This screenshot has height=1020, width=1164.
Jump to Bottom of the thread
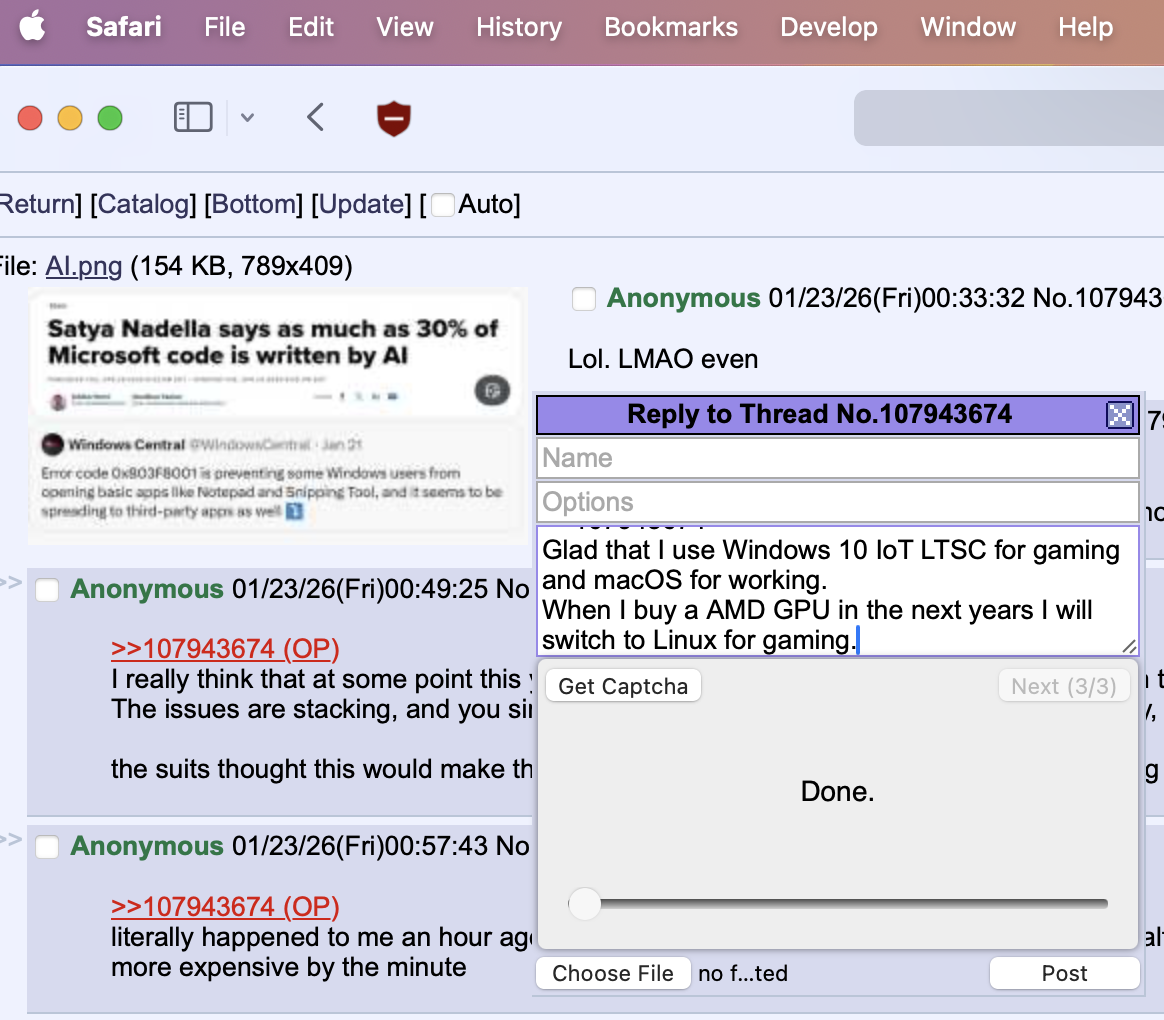point(253,203)
